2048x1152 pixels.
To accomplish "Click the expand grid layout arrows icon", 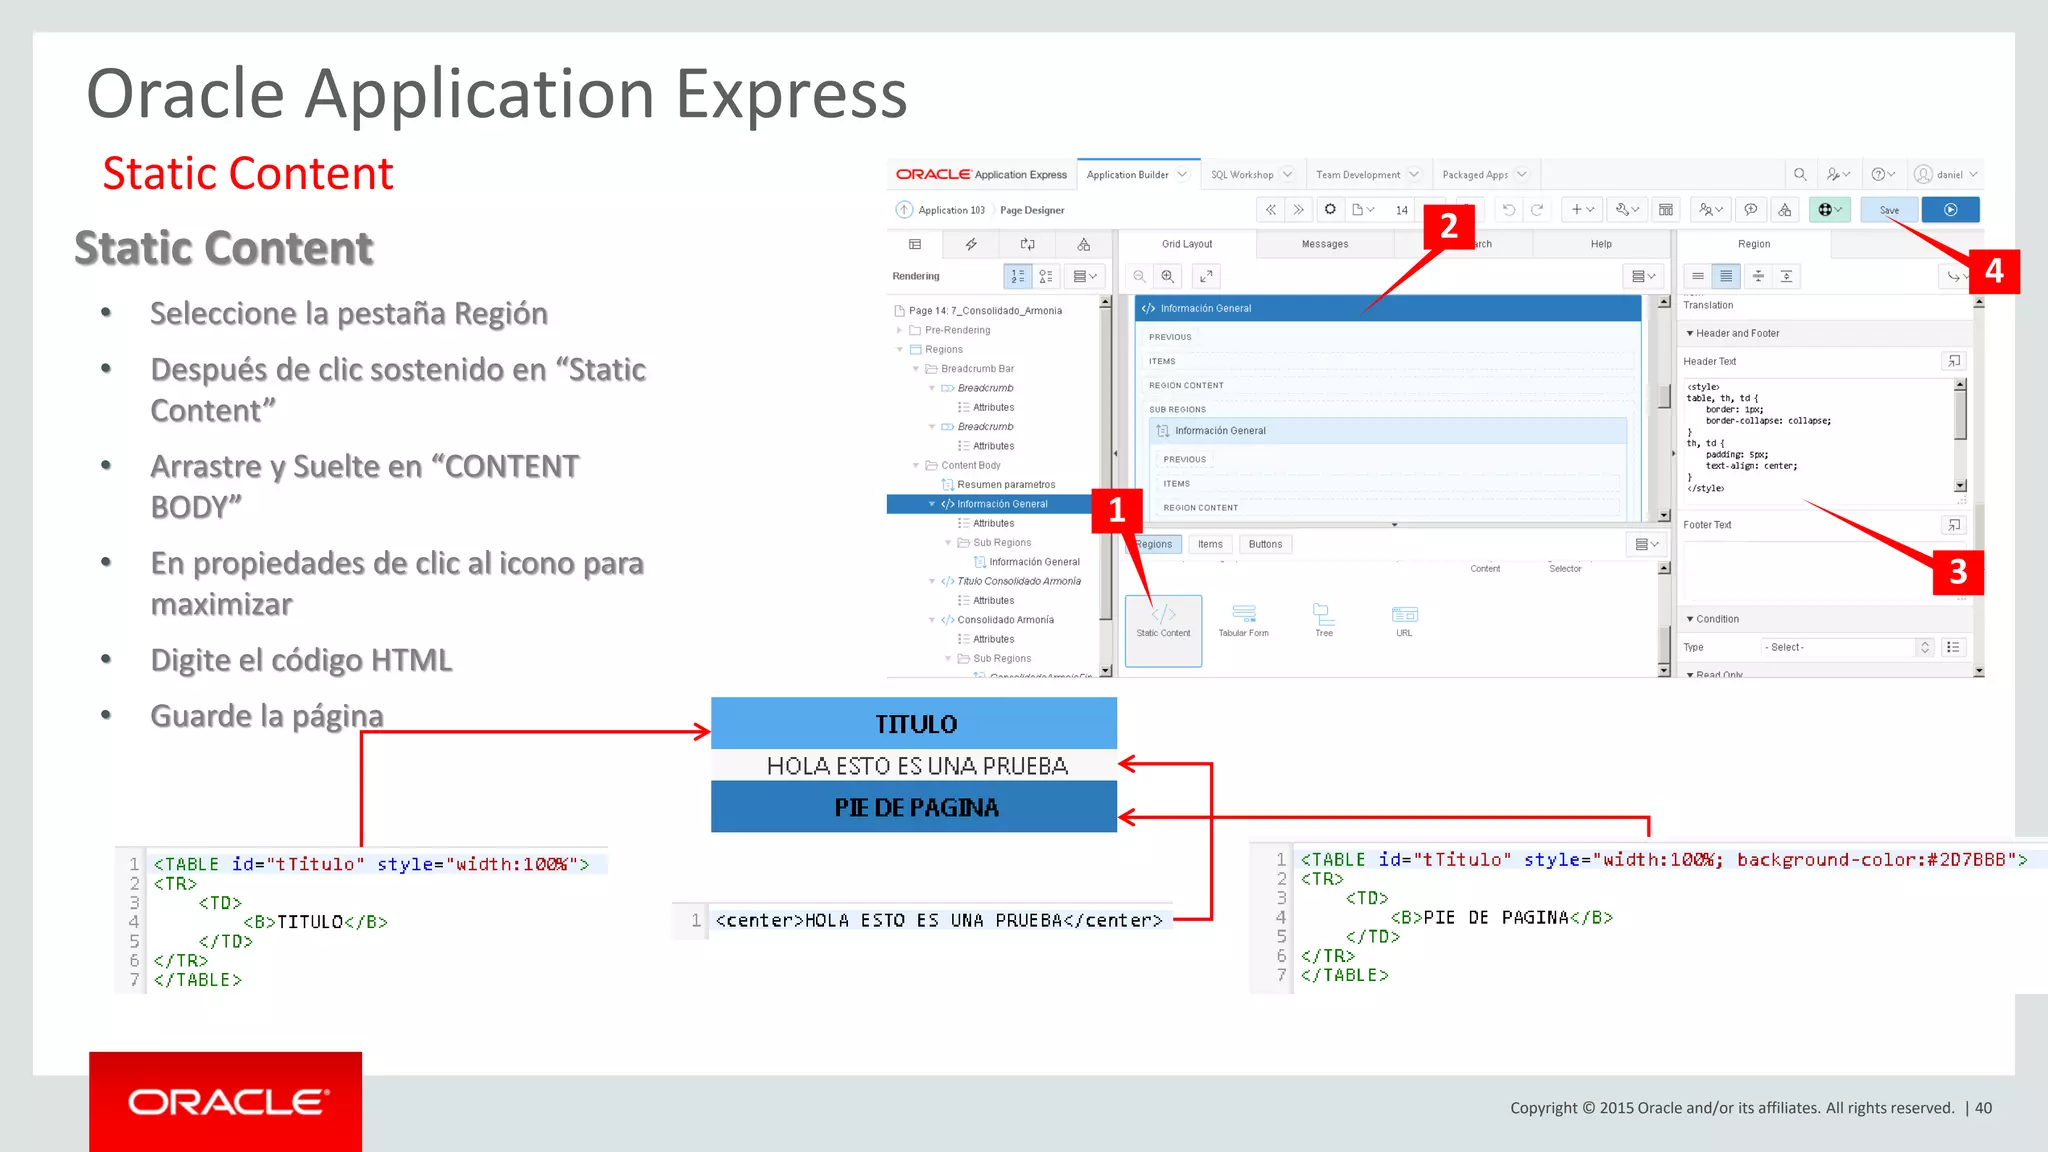I will [x=1206, y=276].
